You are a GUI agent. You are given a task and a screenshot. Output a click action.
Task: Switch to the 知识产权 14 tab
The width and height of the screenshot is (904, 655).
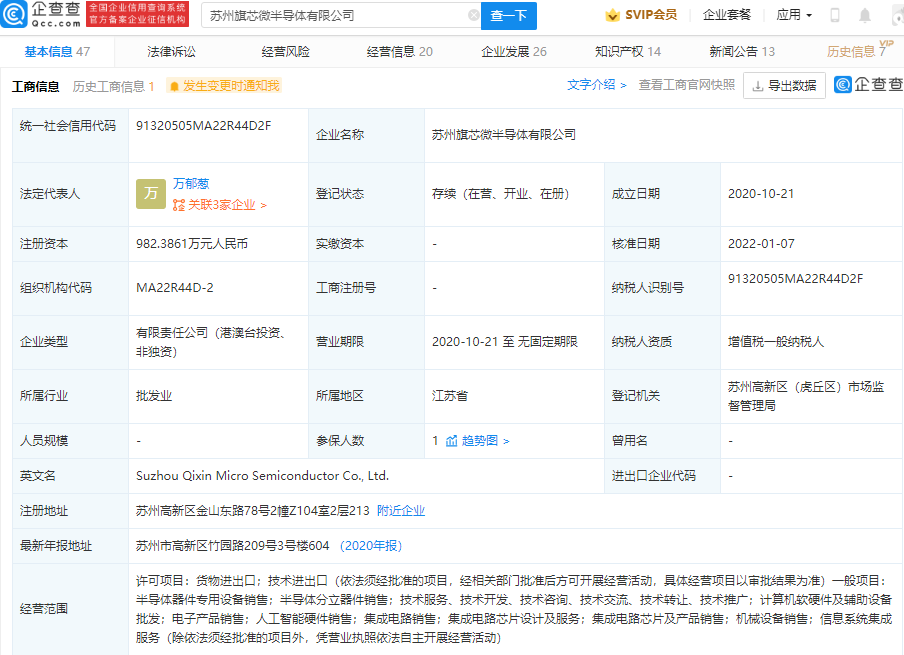628,52
